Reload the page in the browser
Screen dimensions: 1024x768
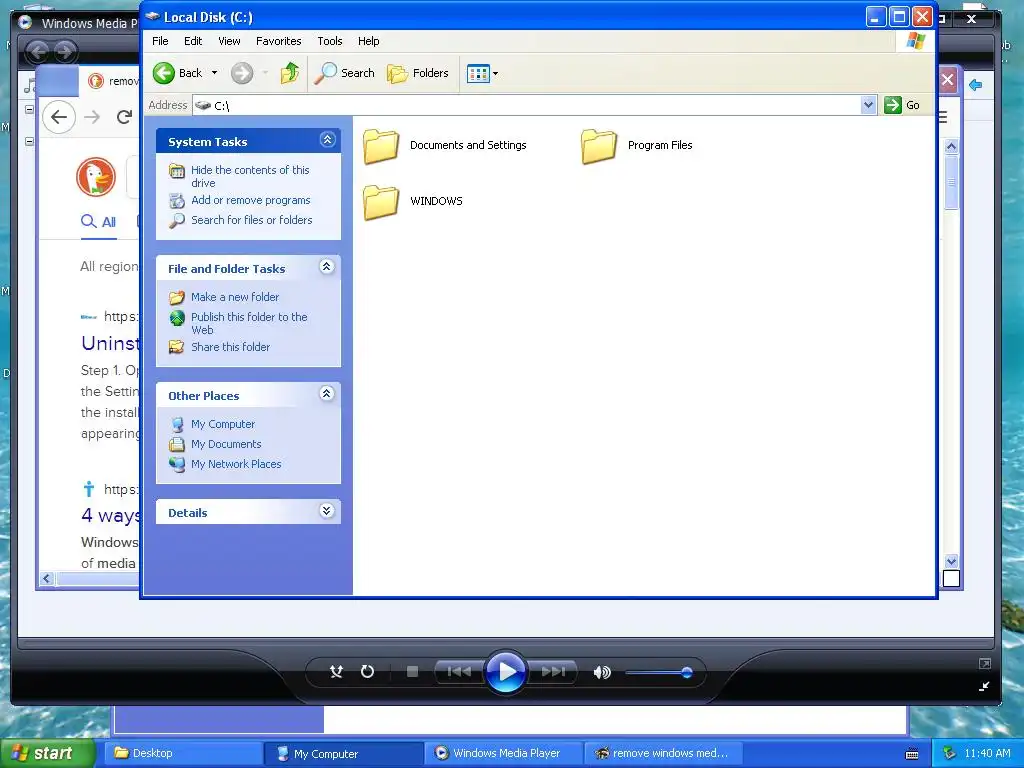pyautogui.click(x=124, y=117)
